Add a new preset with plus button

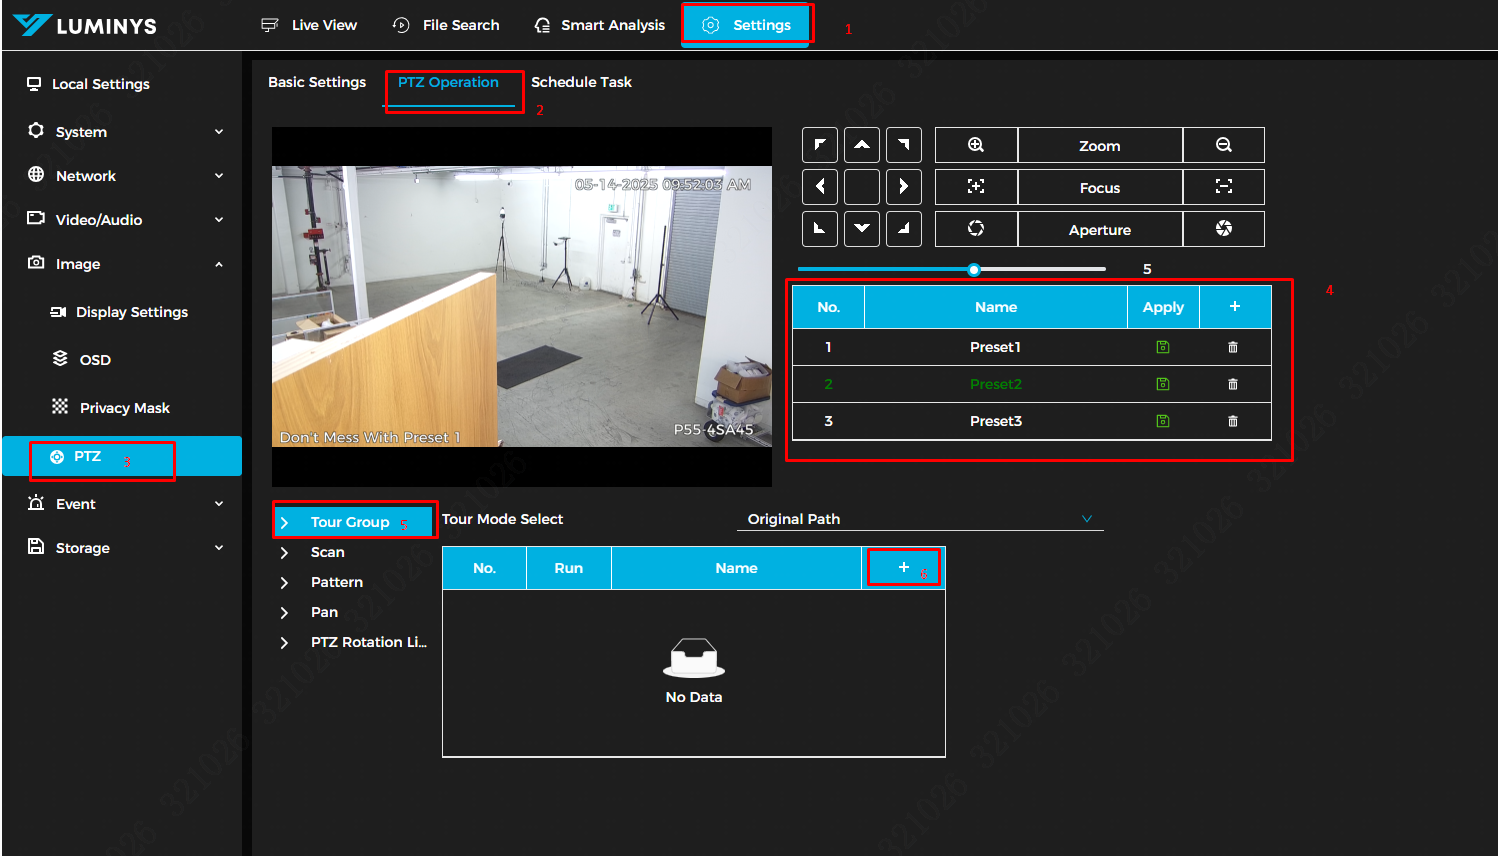coord(1235,307)
